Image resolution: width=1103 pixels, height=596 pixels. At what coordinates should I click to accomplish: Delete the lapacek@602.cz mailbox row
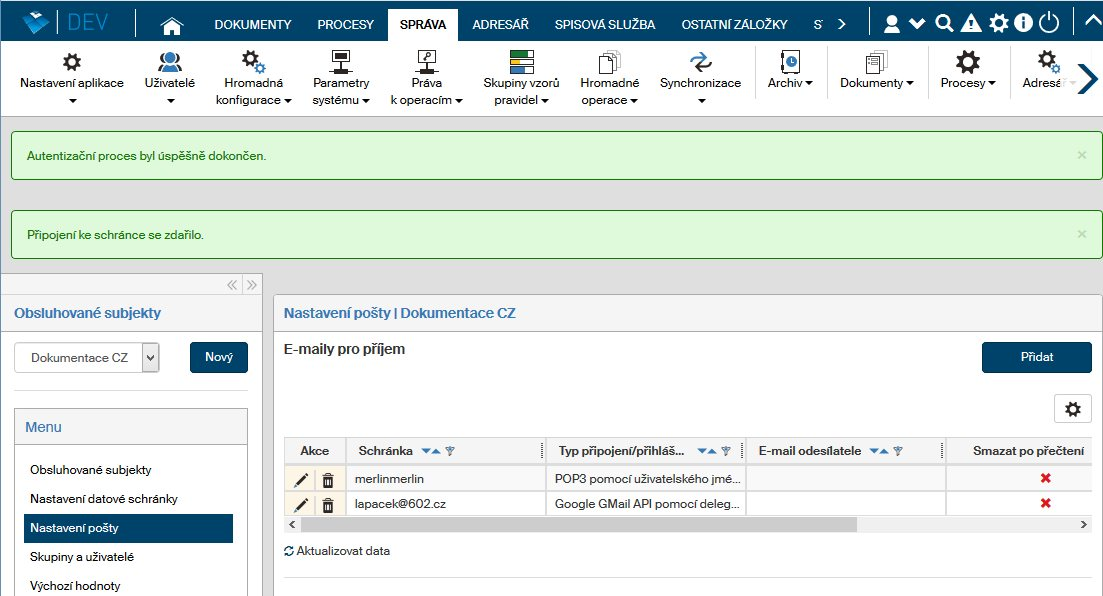point(328,504)
